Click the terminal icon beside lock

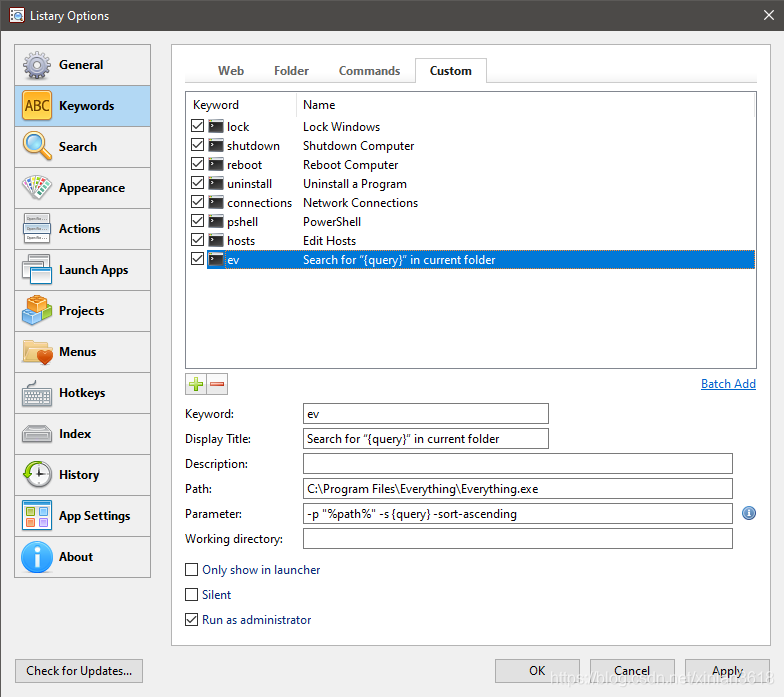[216, 126]
